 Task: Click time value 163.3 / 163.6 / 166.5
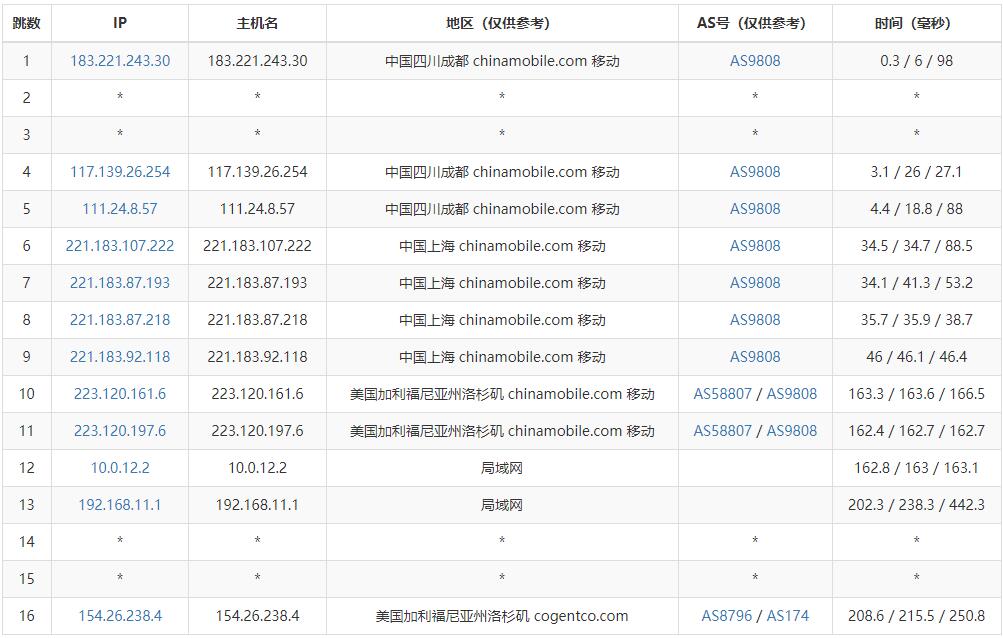pyautogui.click(x=916, y=394)
